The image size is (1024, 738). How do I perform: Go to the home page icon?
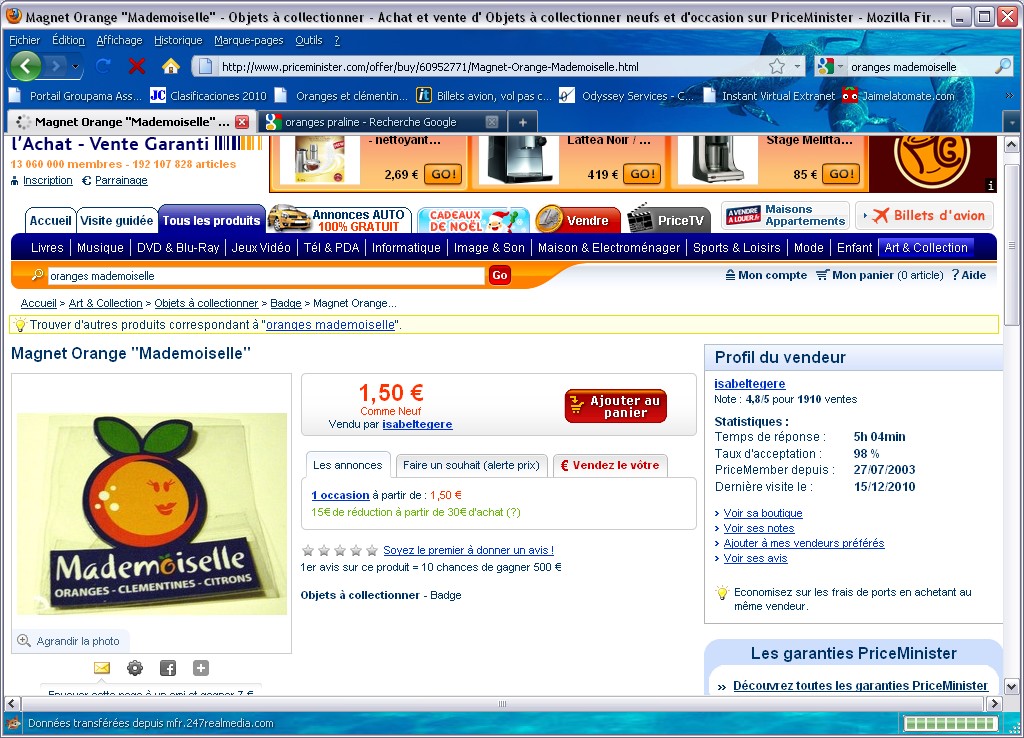(x=170, y=66)
